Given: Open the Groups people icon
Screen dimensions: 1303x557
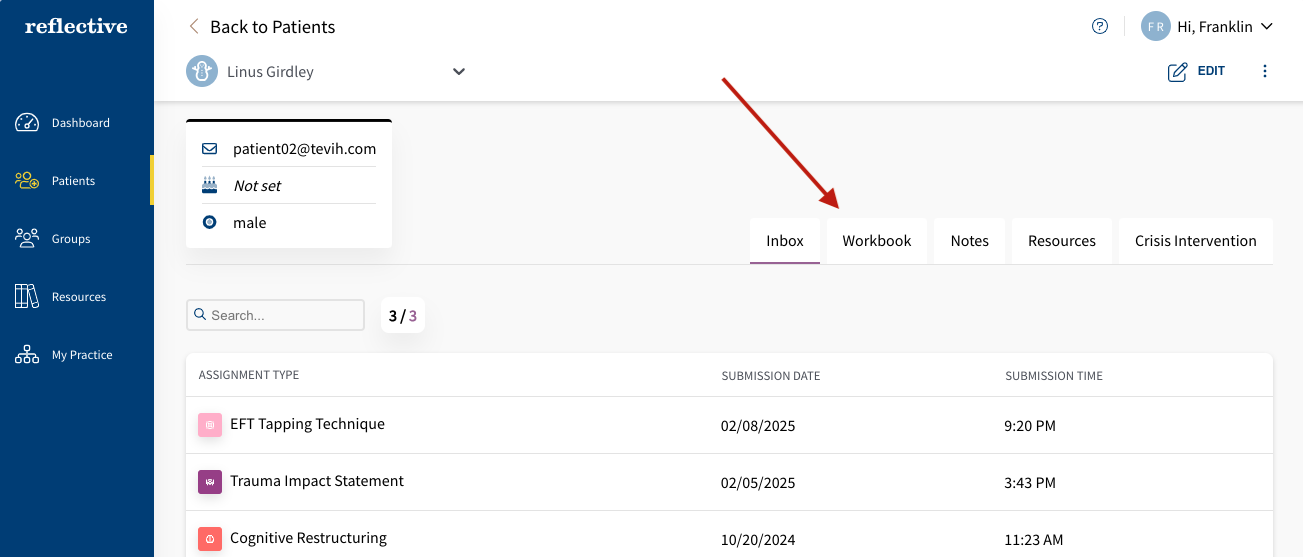Looking at the screenshot, I should coord(27,239).
